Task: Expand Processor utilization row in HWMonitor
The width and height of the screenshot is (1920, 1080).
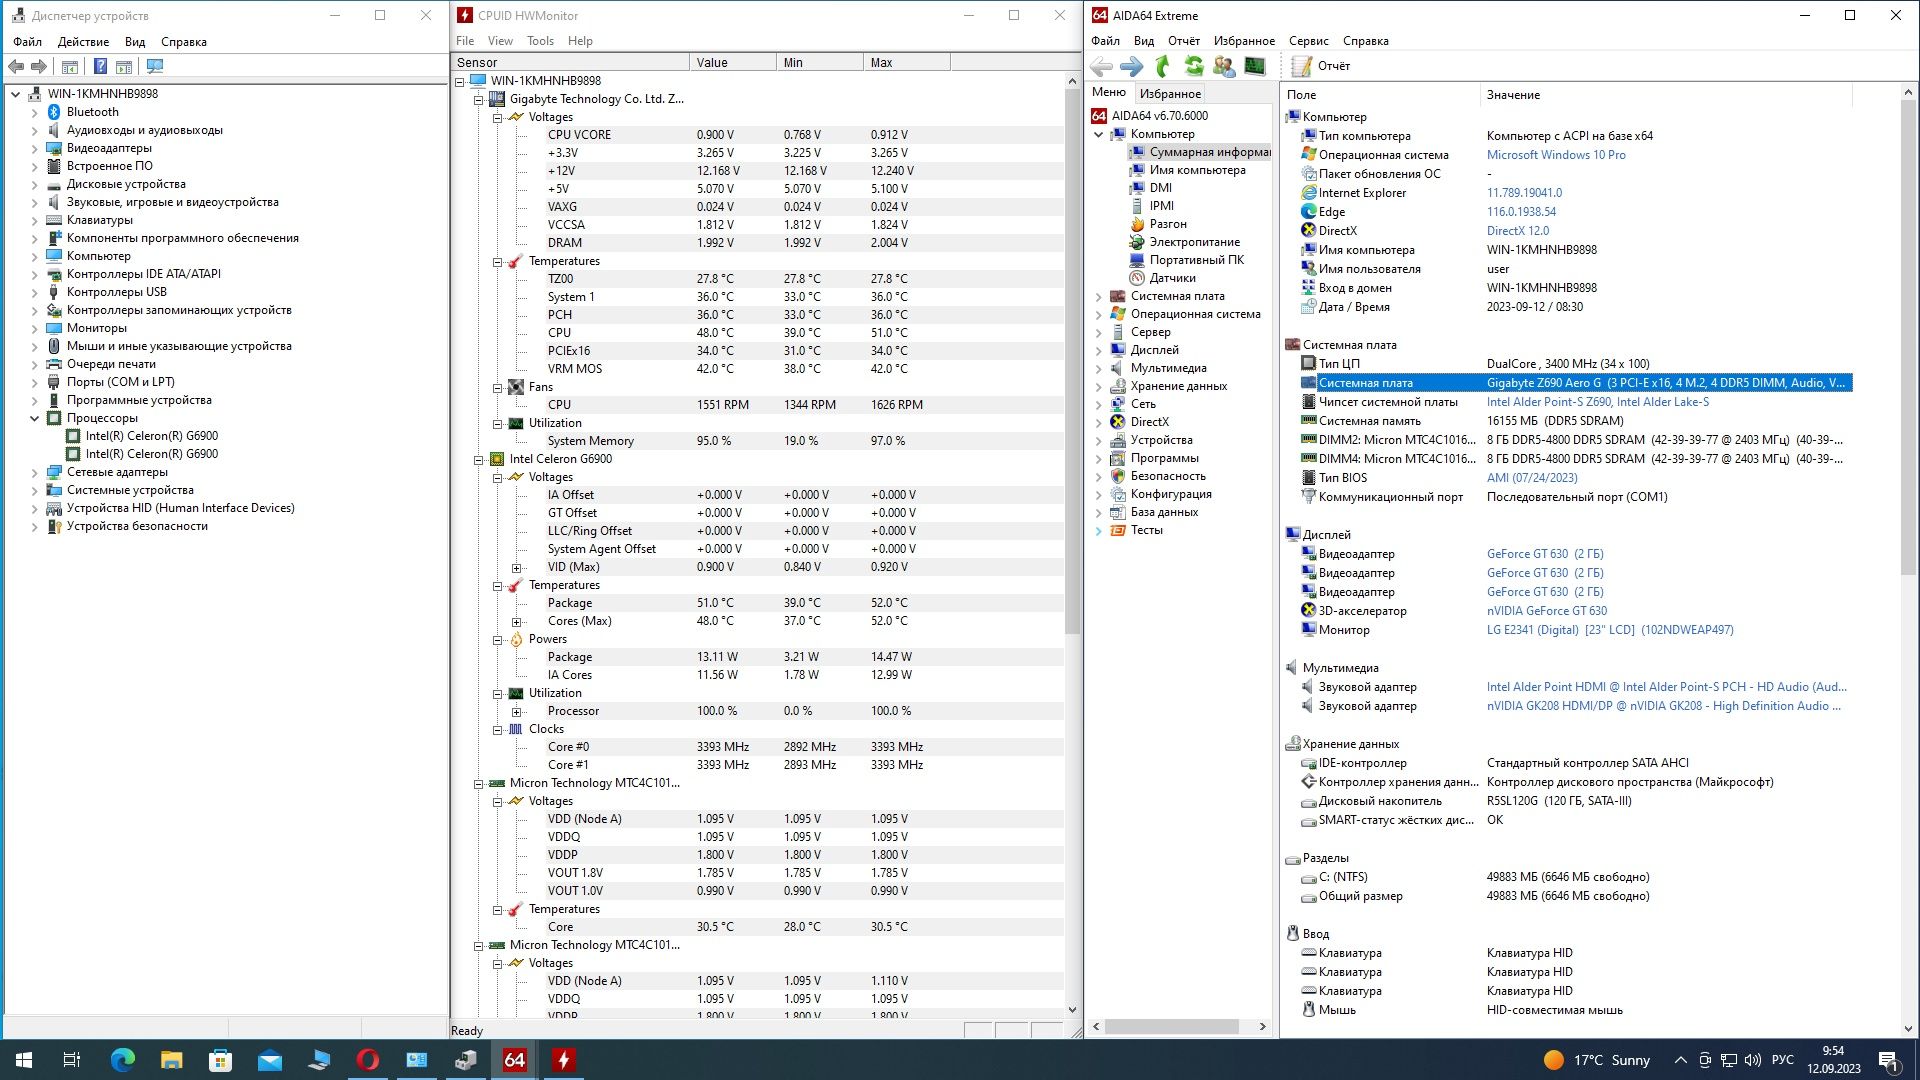Action: pos(516,711)
